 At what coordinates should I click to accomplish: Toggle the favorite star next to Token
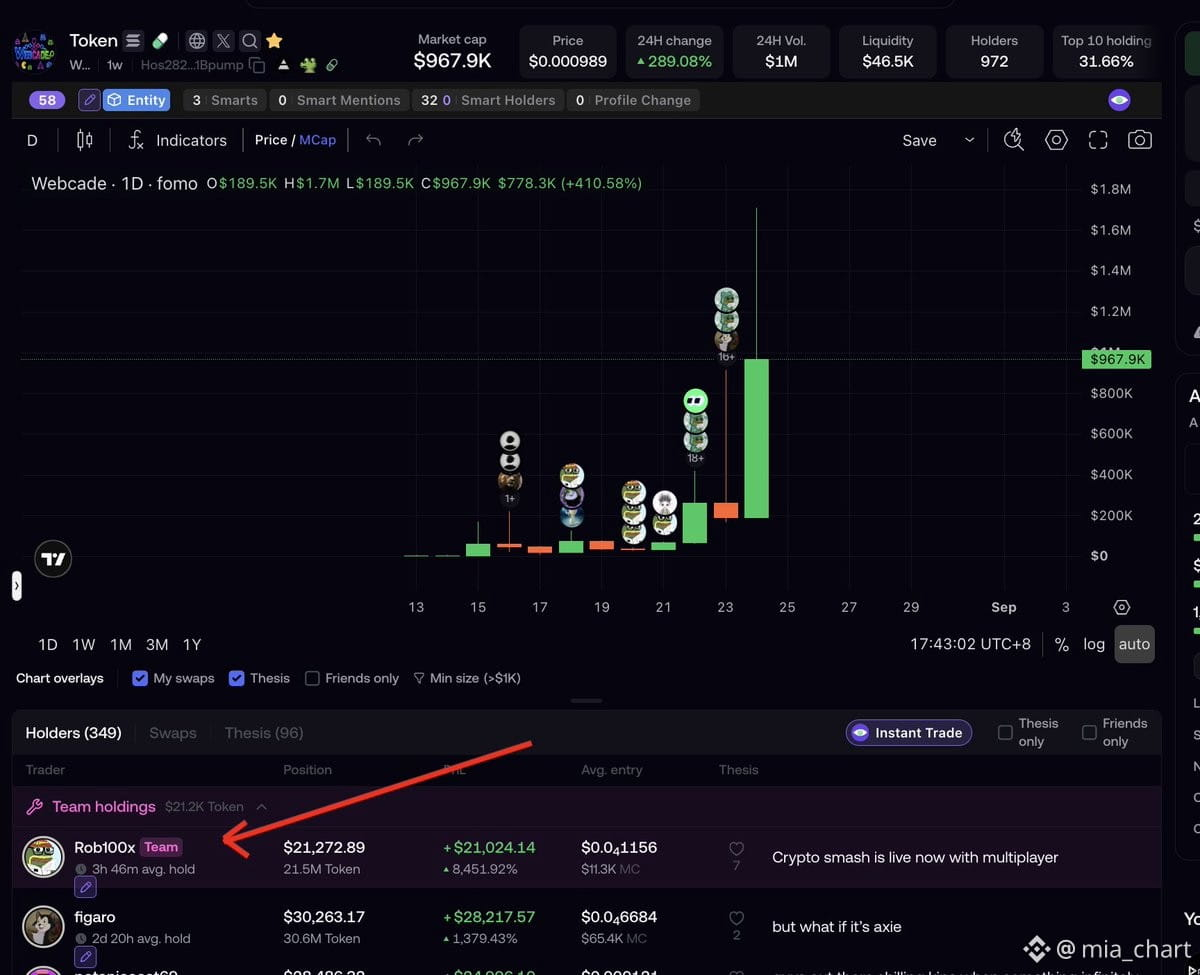274,41
